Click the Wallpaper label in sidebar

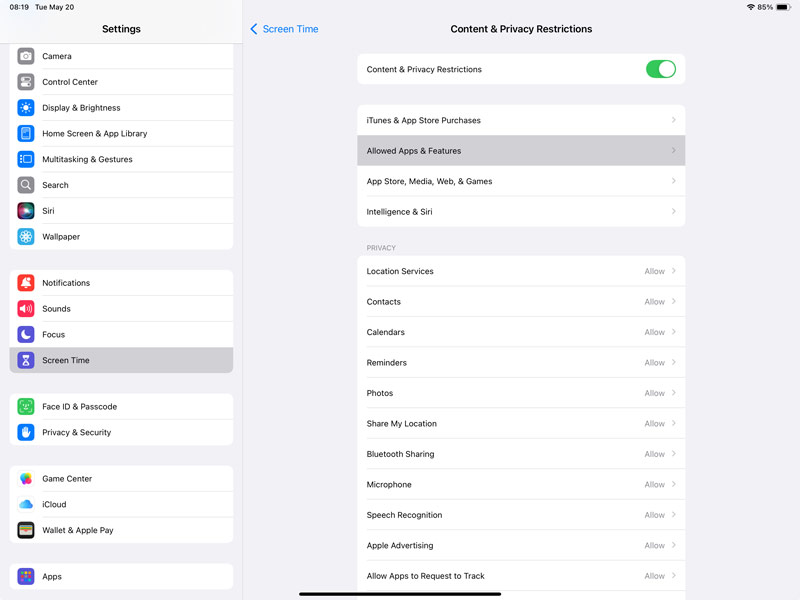point(61,237)
